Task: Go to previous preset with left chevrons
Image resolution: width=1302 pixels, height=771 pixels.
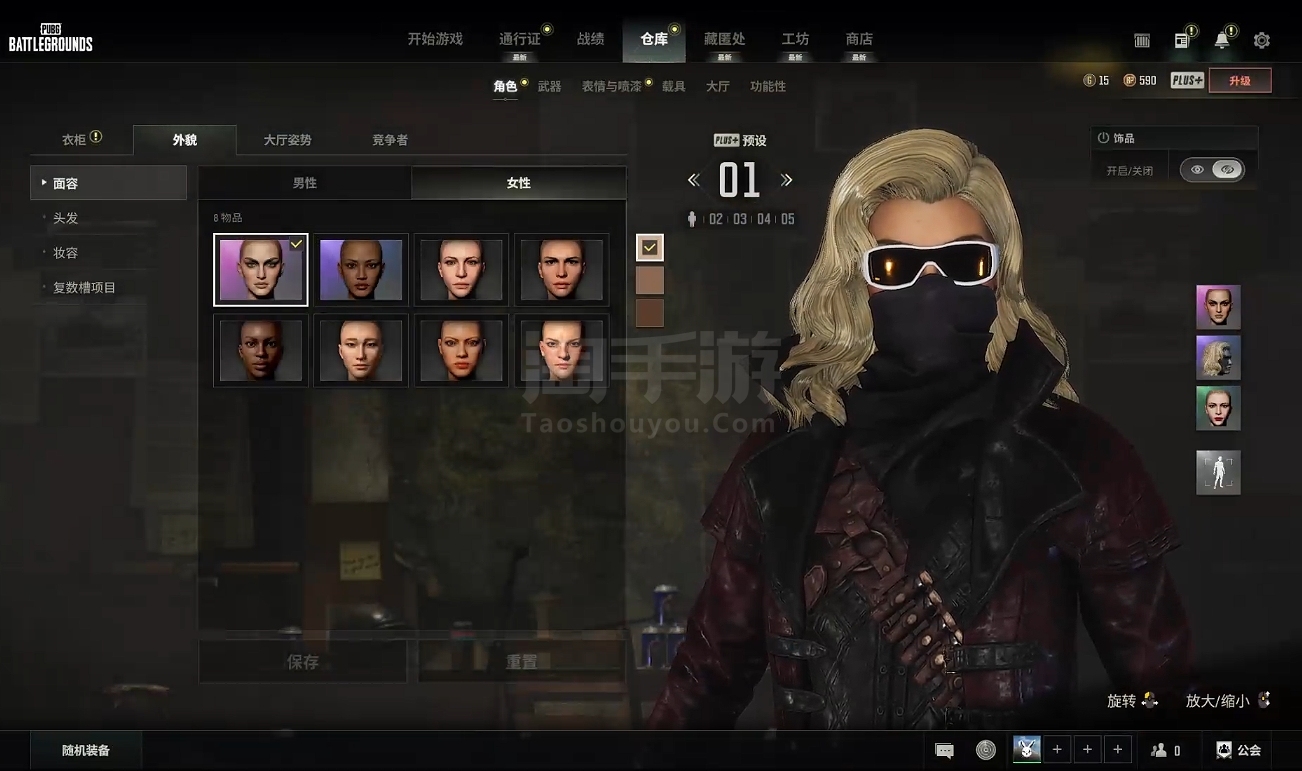Action: (x=694, y=180)
